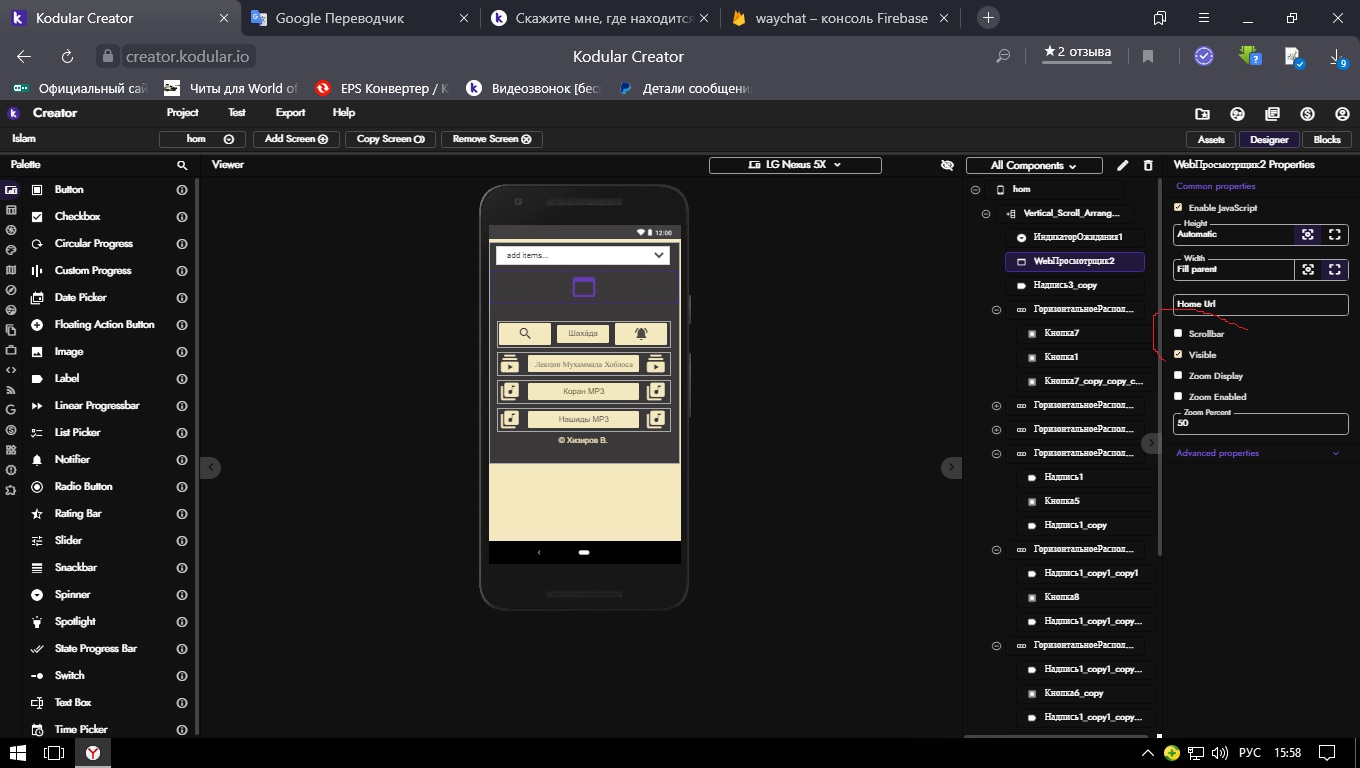Collapse the hom screen tree node

[x=975, y=189]
